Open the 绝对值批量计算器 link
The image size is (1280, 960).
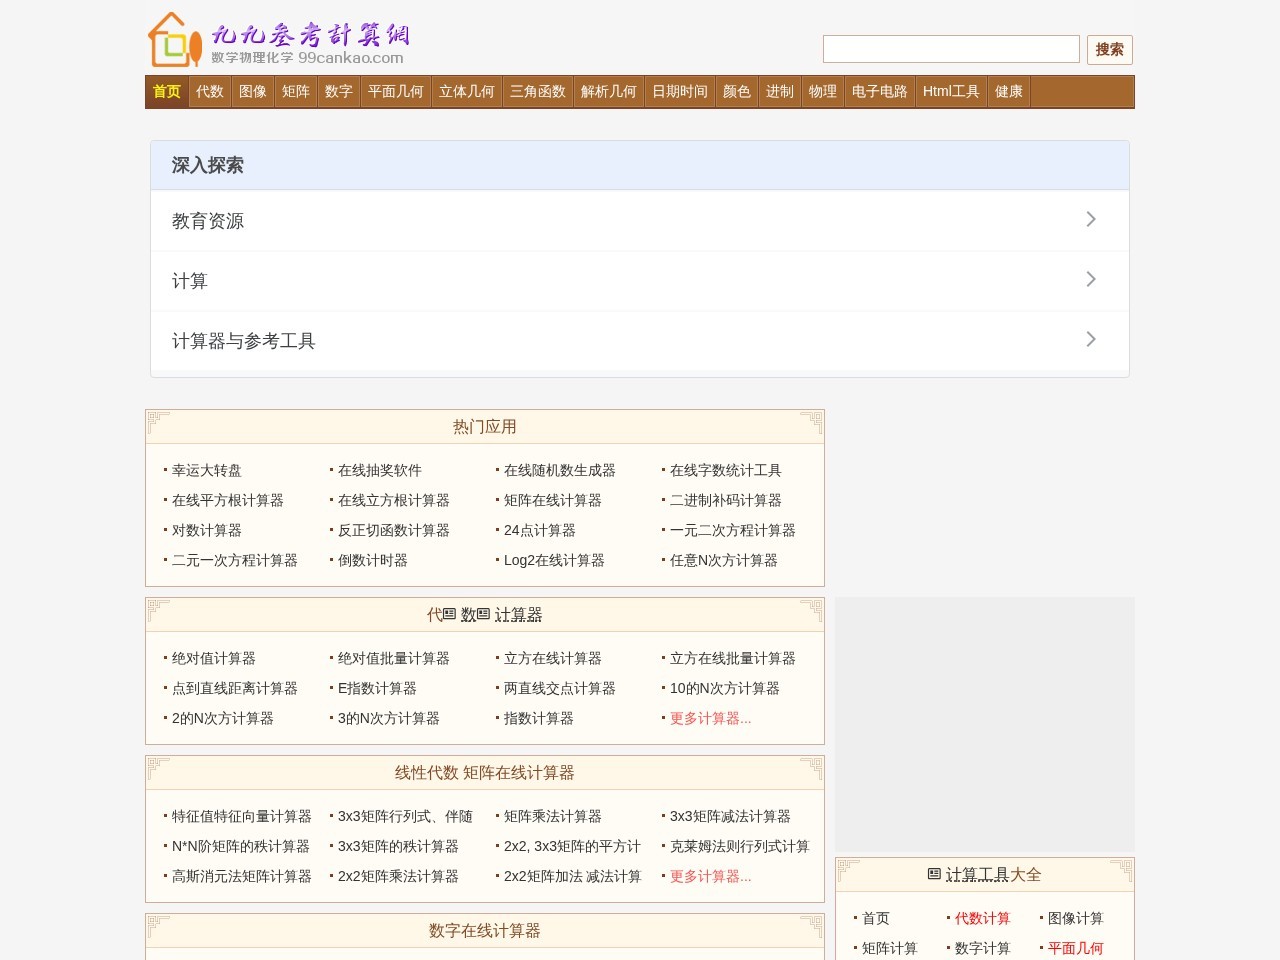394,658
